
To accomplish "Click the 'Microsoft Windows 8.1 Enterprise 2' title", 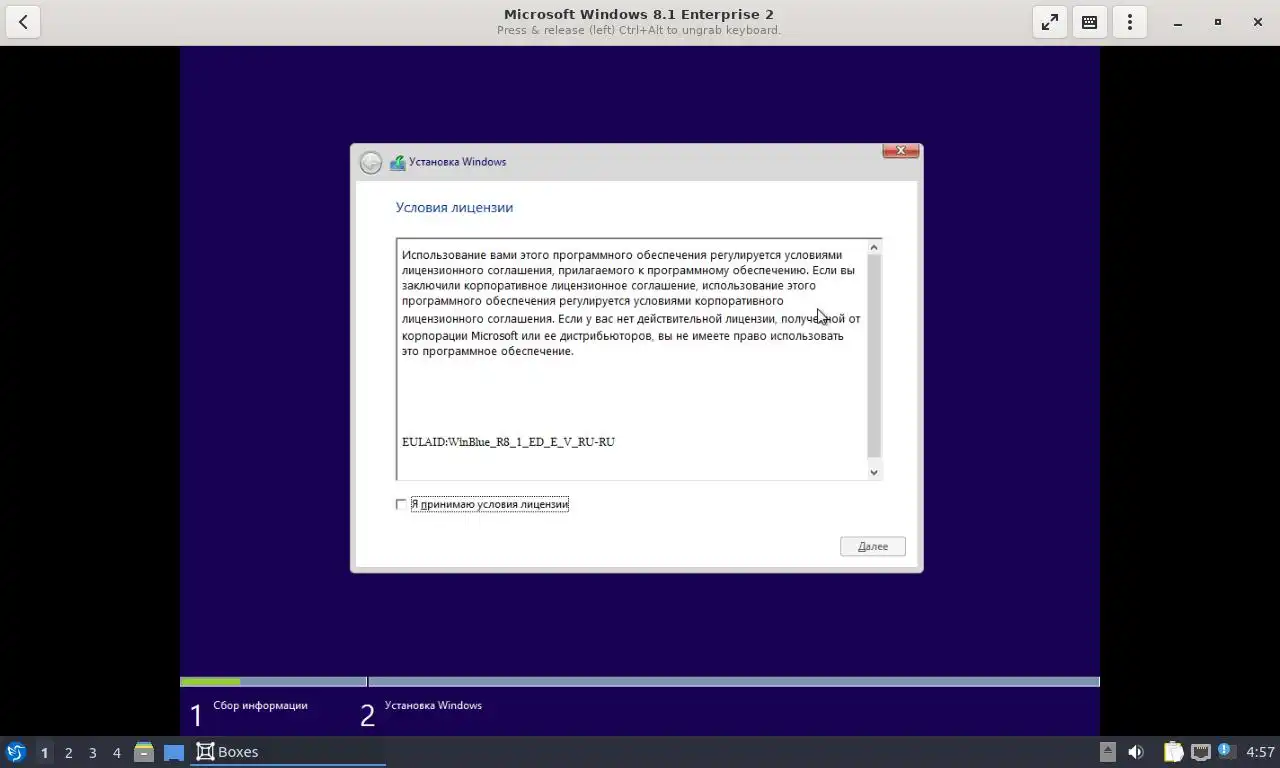I will click(x=639, y=14).
